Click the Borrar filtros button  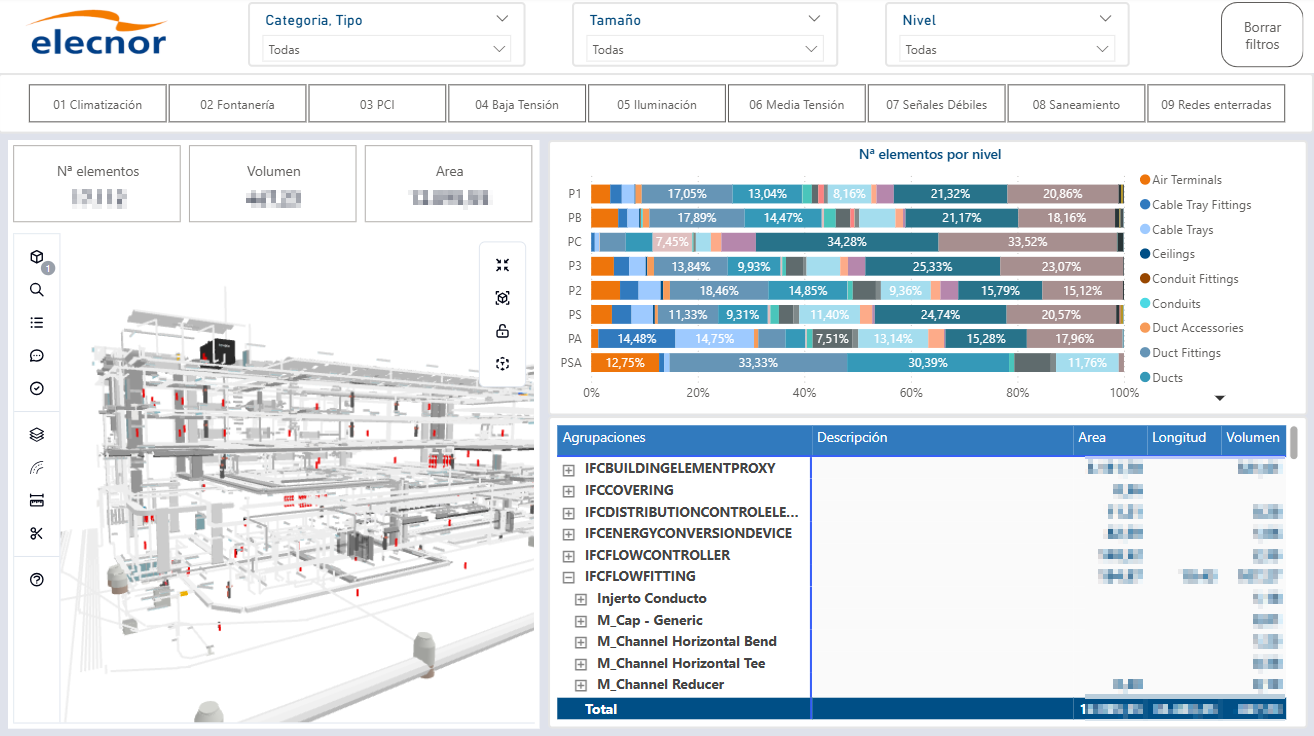coord(1262,36)
